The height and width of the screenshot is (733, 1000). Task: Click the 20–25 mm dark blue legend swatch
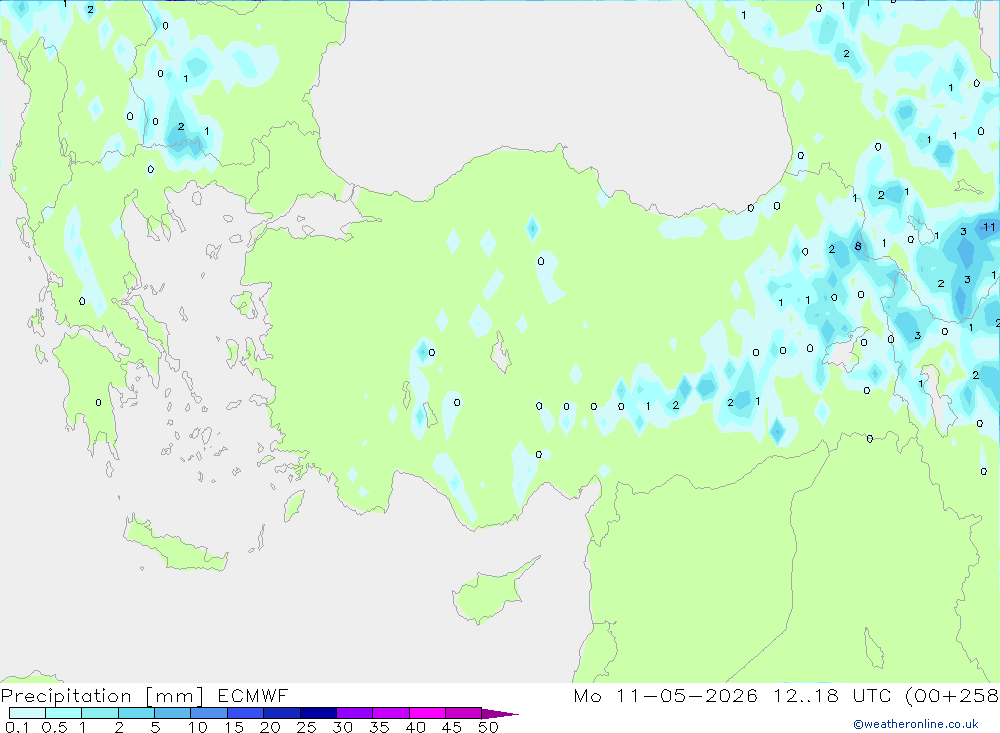pyautogui.click(x=281, y=713)
